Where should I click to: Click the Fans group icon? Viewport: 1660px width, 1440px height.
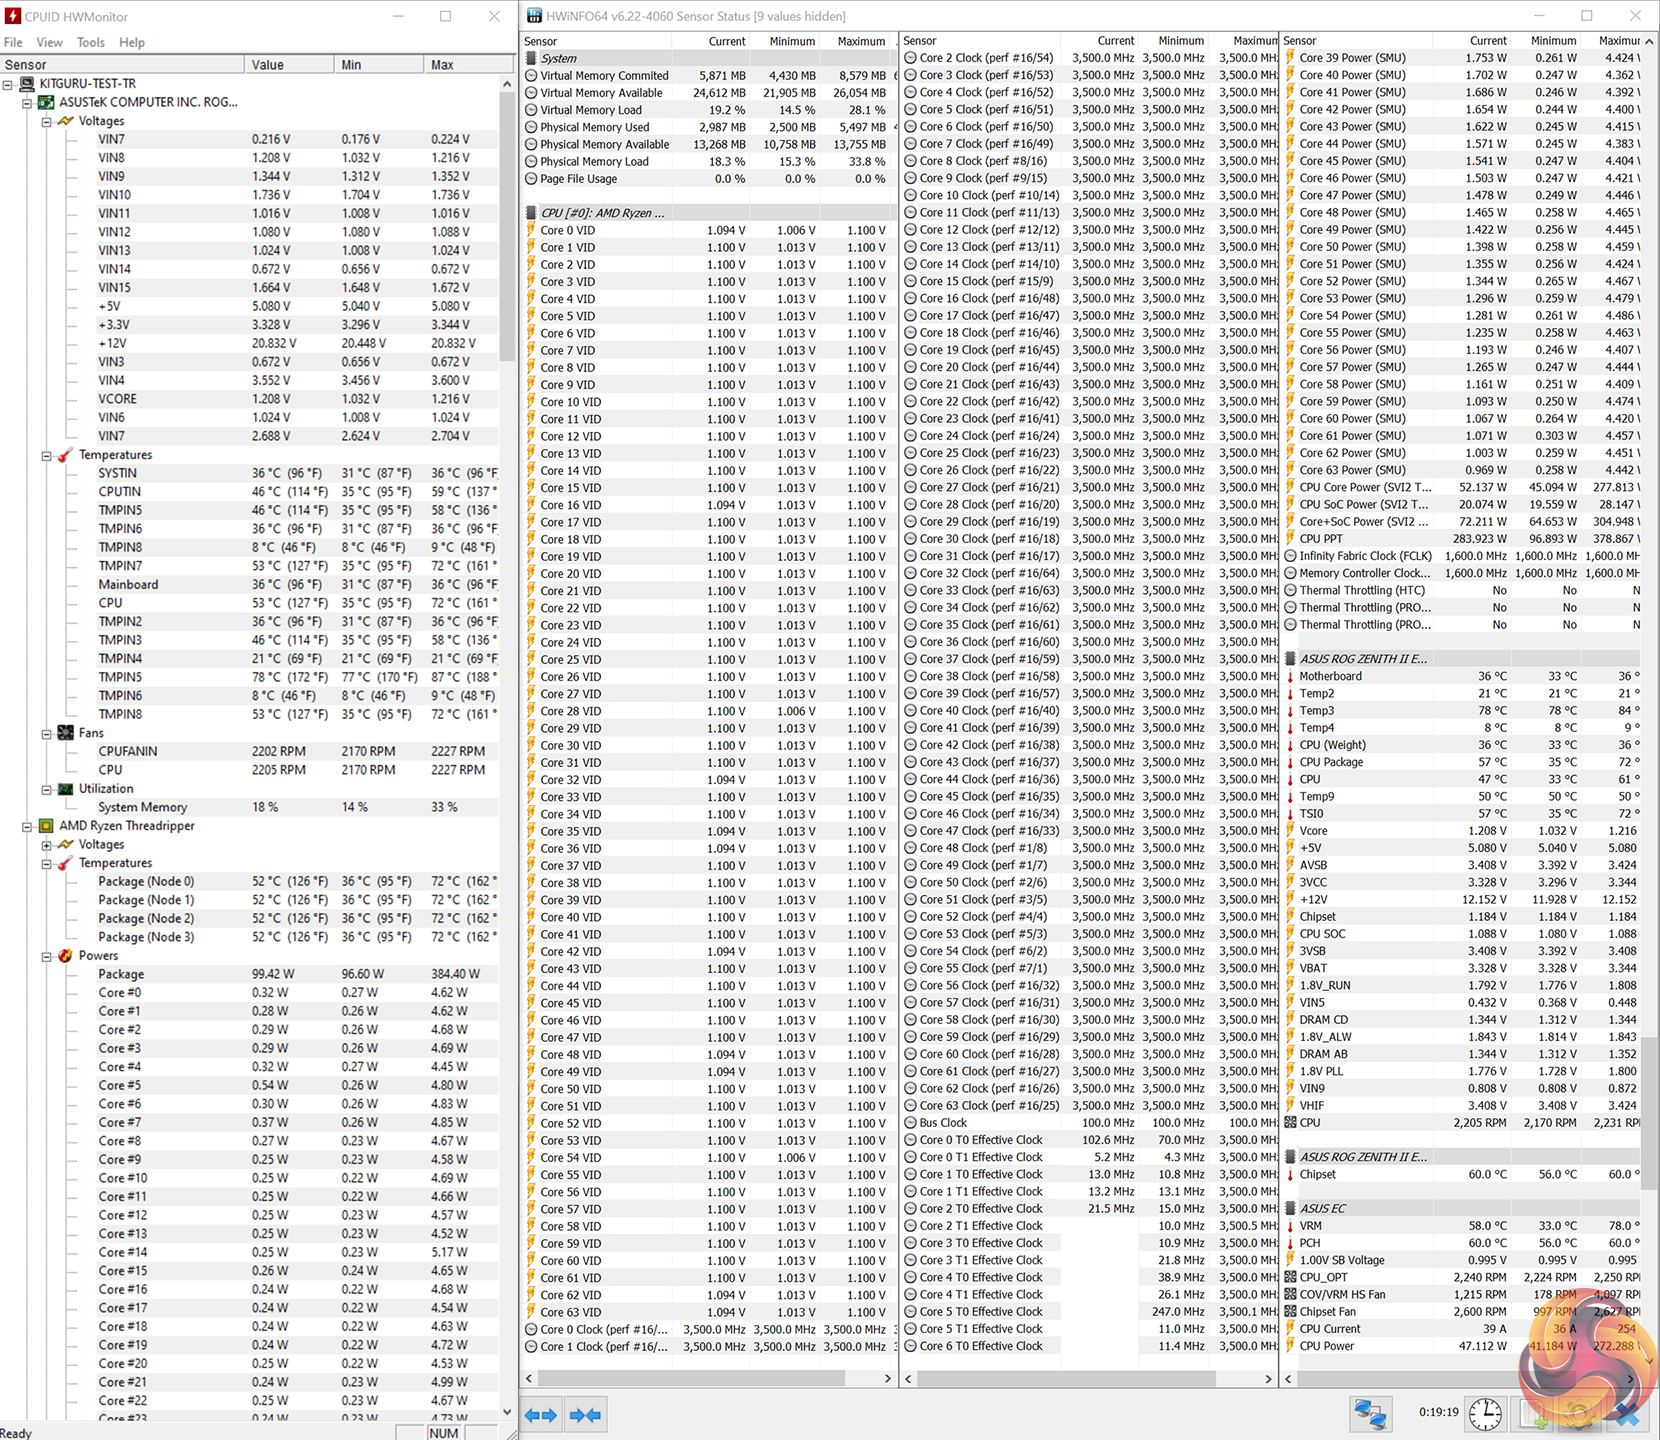[x=66, y=733]
